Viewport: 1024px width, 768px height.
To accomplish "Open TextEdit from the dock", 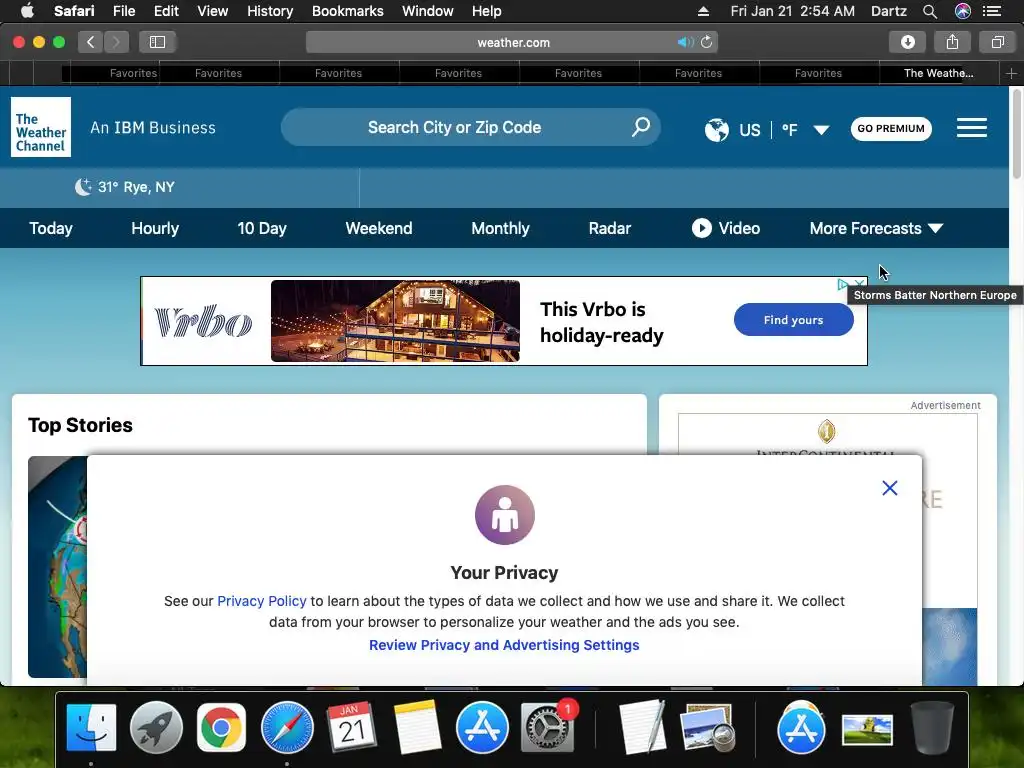I will [642, 728].
